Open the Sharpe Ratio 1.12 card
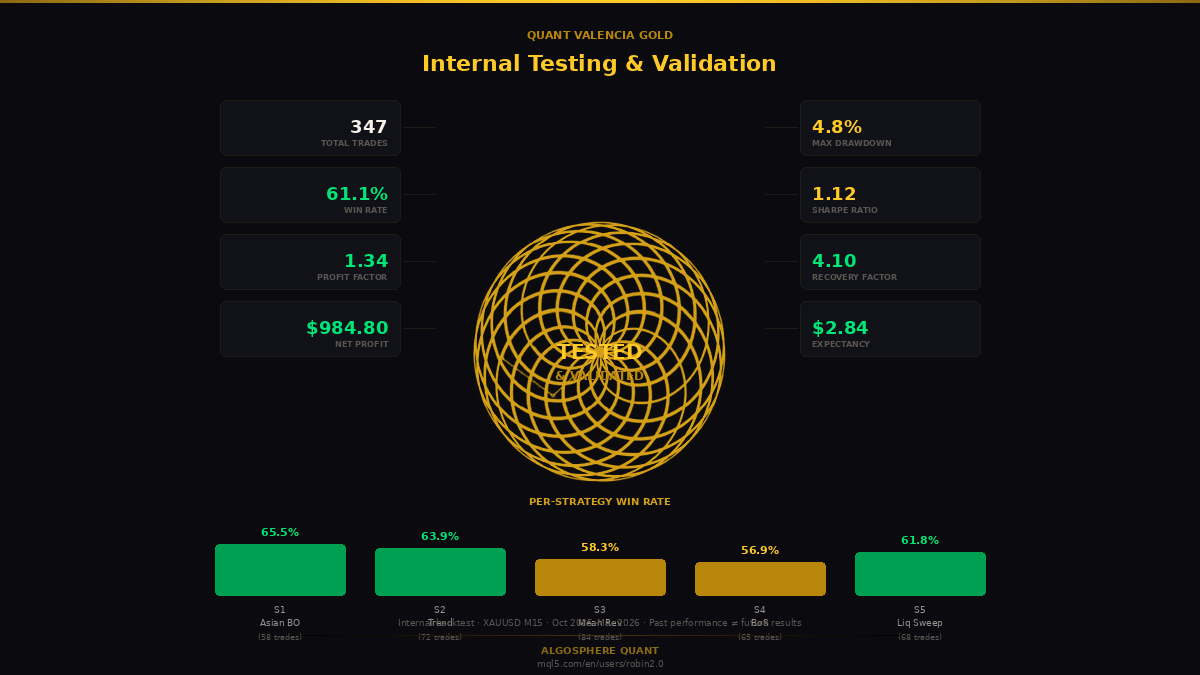Image resolution: width=1200 pixels, height=675 pixels. [890, 195]
